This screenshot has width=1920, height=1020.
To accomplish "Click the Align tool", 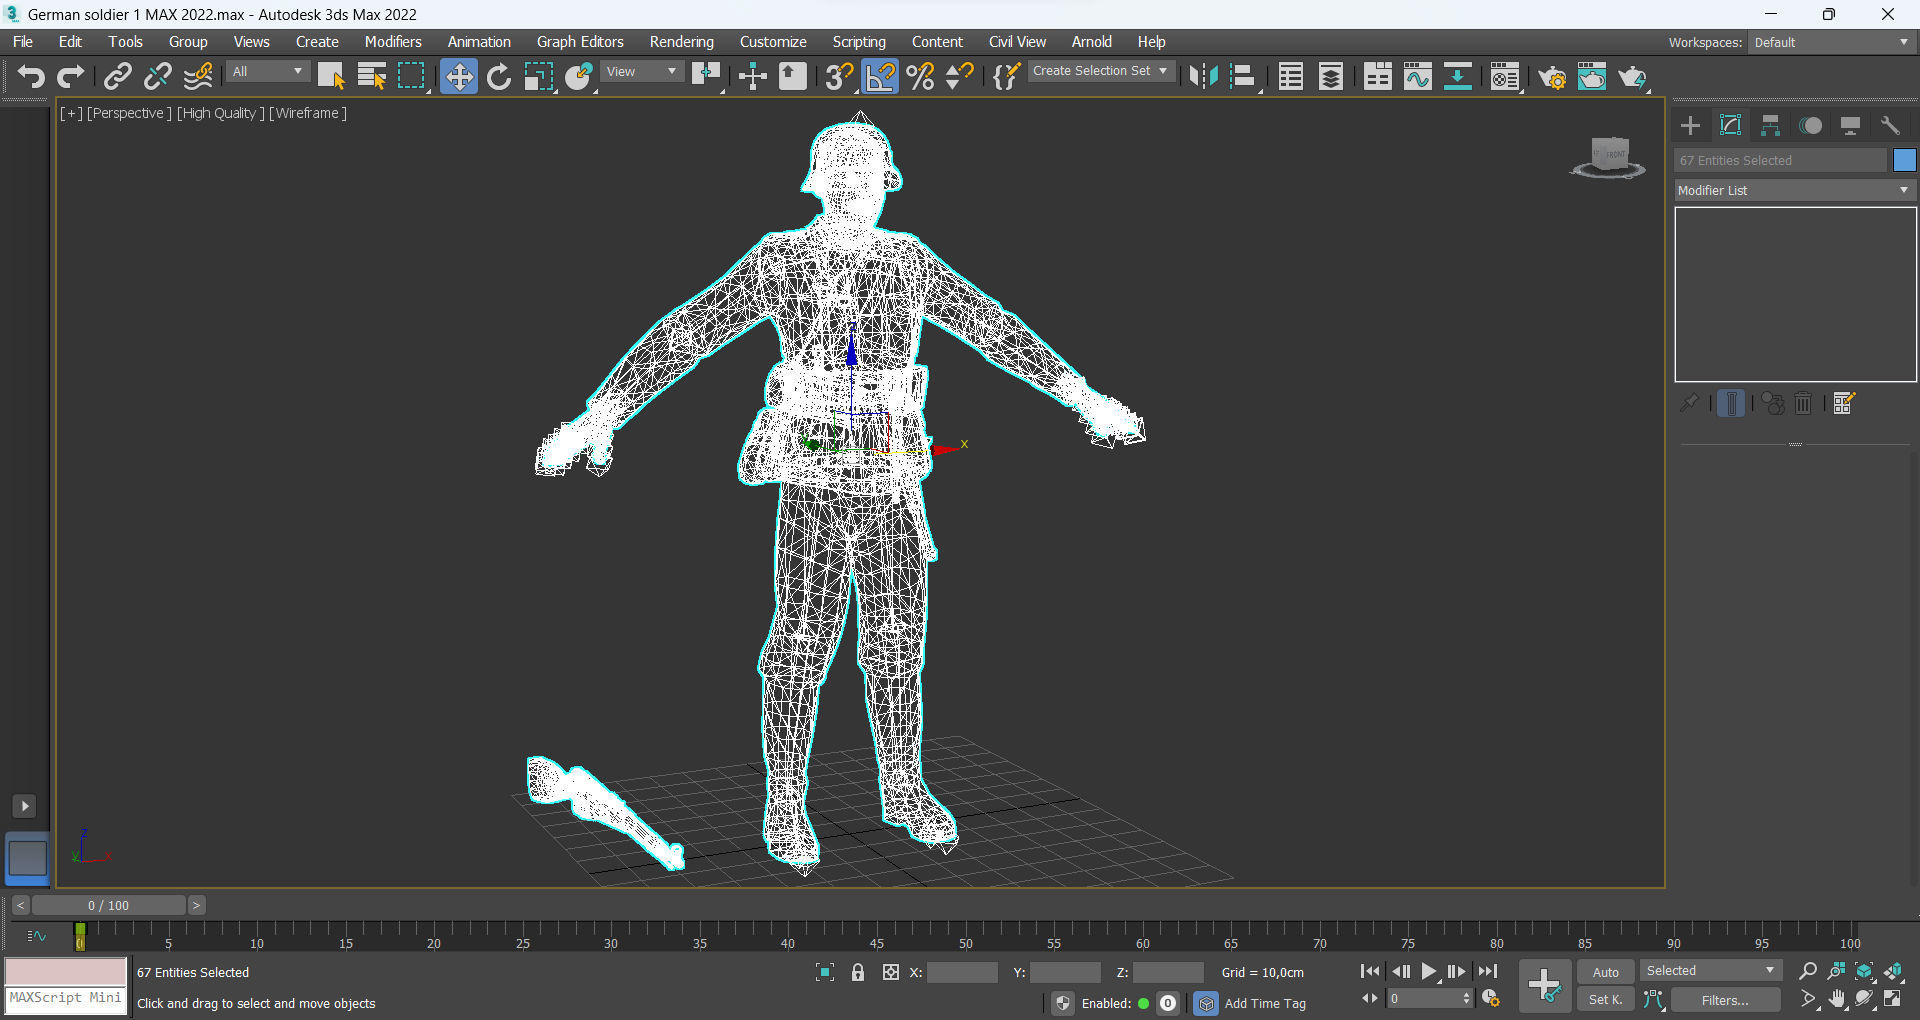I will tap(1243, 76).
